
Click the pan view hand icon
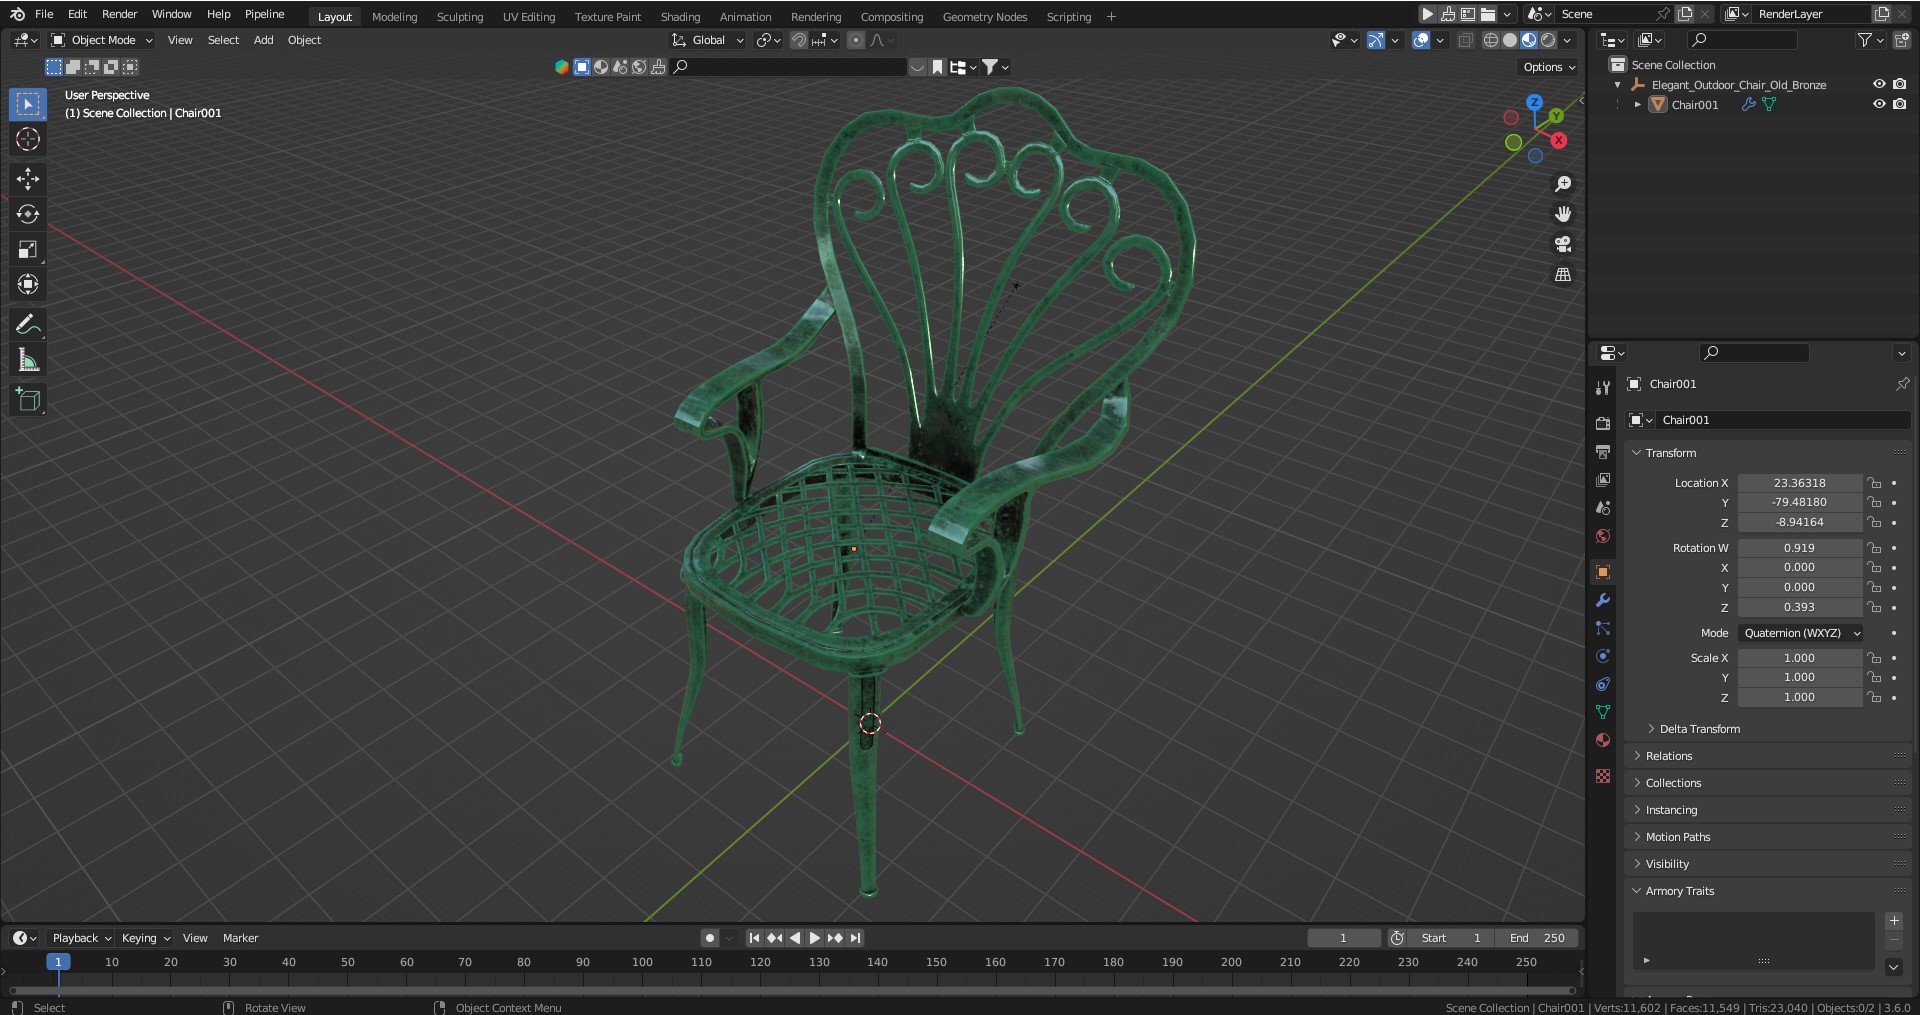click(x=1563, y=214)
